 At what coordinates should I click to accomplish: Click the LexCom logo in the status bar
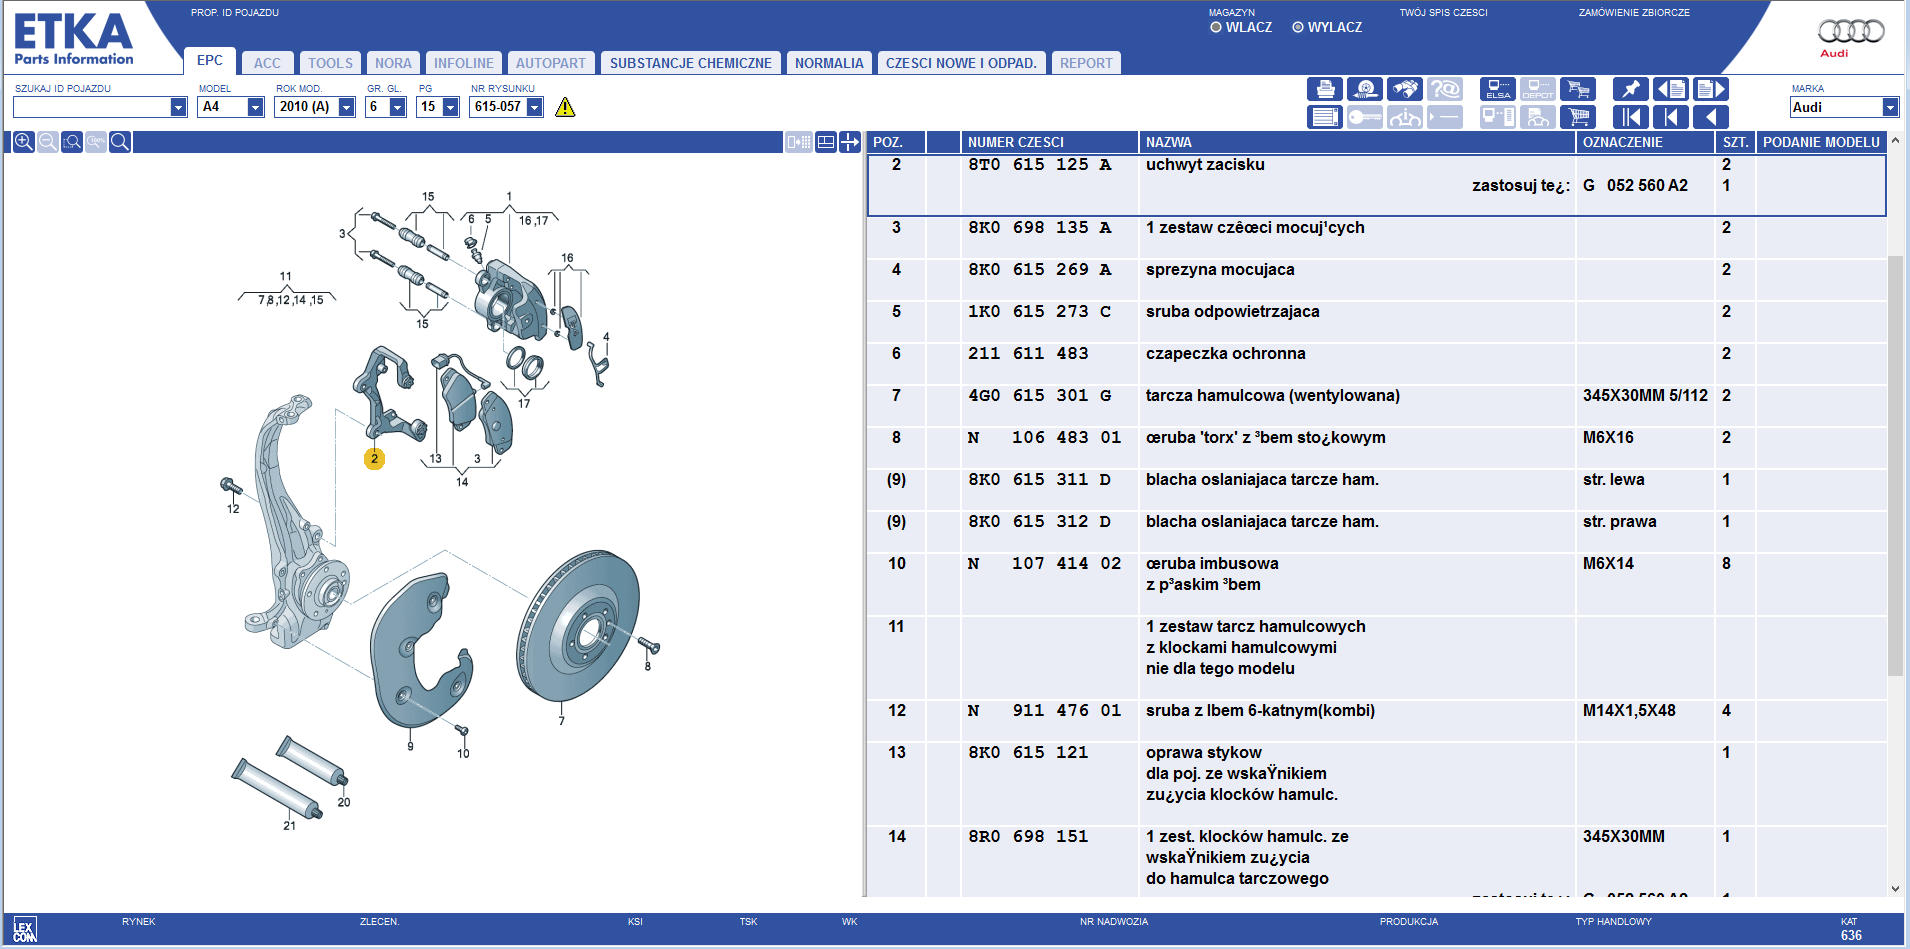point(25,930)
